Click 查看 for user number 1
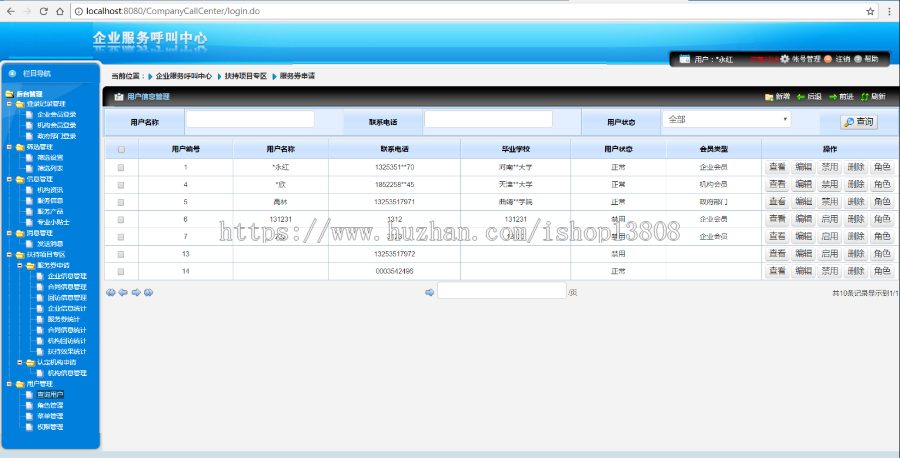Screen dimensions: 900x458 pos(777,167)
